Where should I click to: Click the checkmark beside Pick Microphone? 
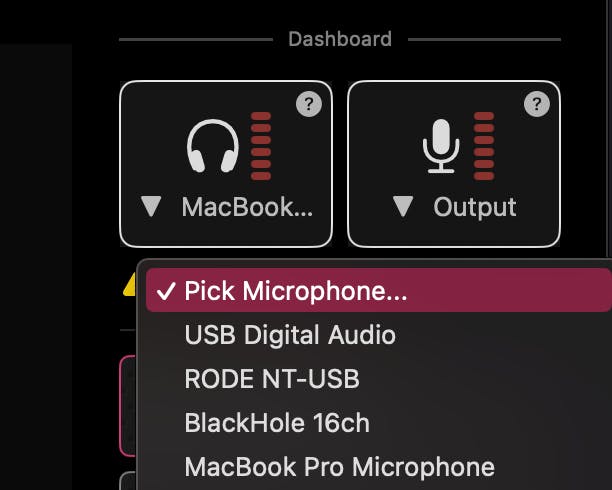166,291
